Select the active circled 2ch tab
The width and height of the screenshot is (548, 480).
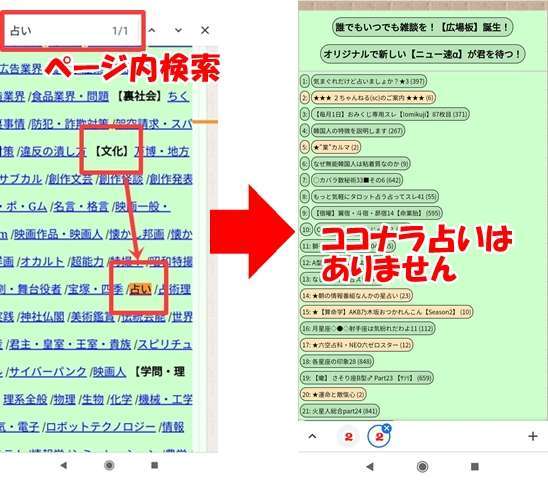tap(379, 436)
